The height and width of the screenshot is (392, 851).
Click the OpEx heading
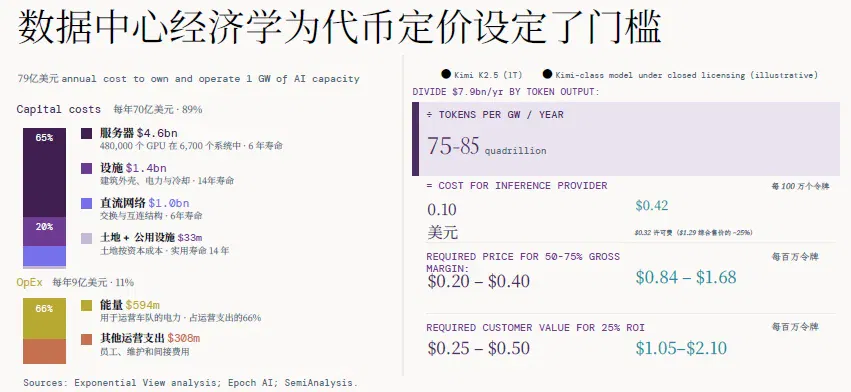click(29, 282)
